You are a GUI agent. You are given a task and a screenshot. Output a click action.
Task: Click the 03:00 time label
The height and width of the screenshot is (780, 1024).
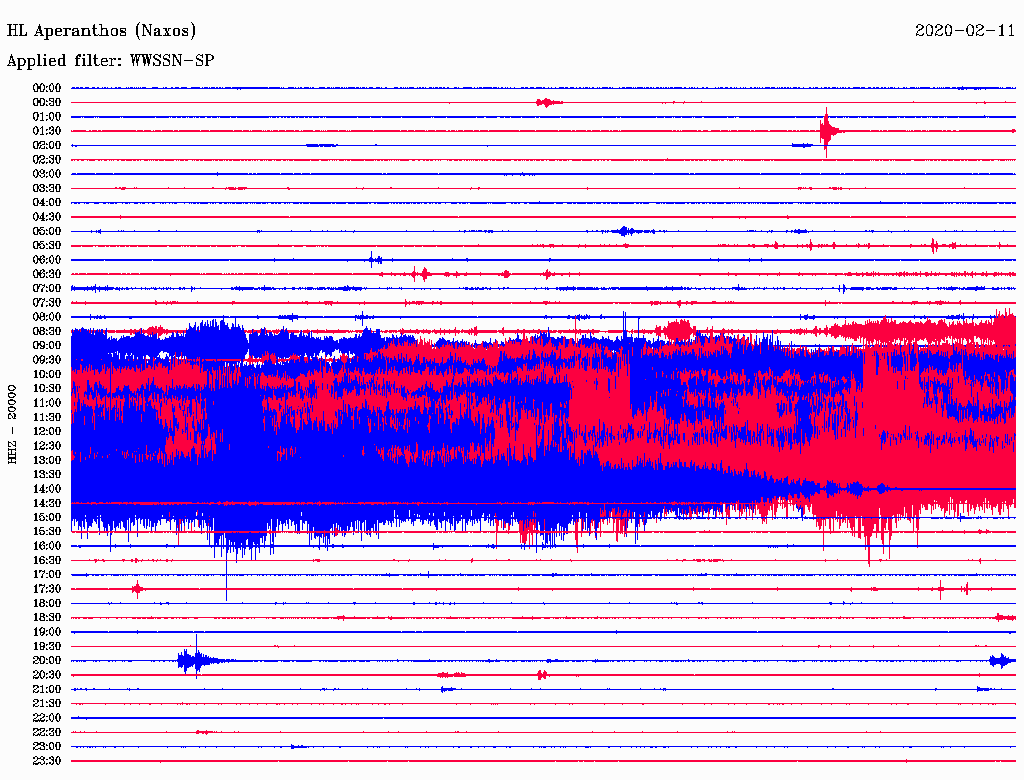click(x=47, y=174)
